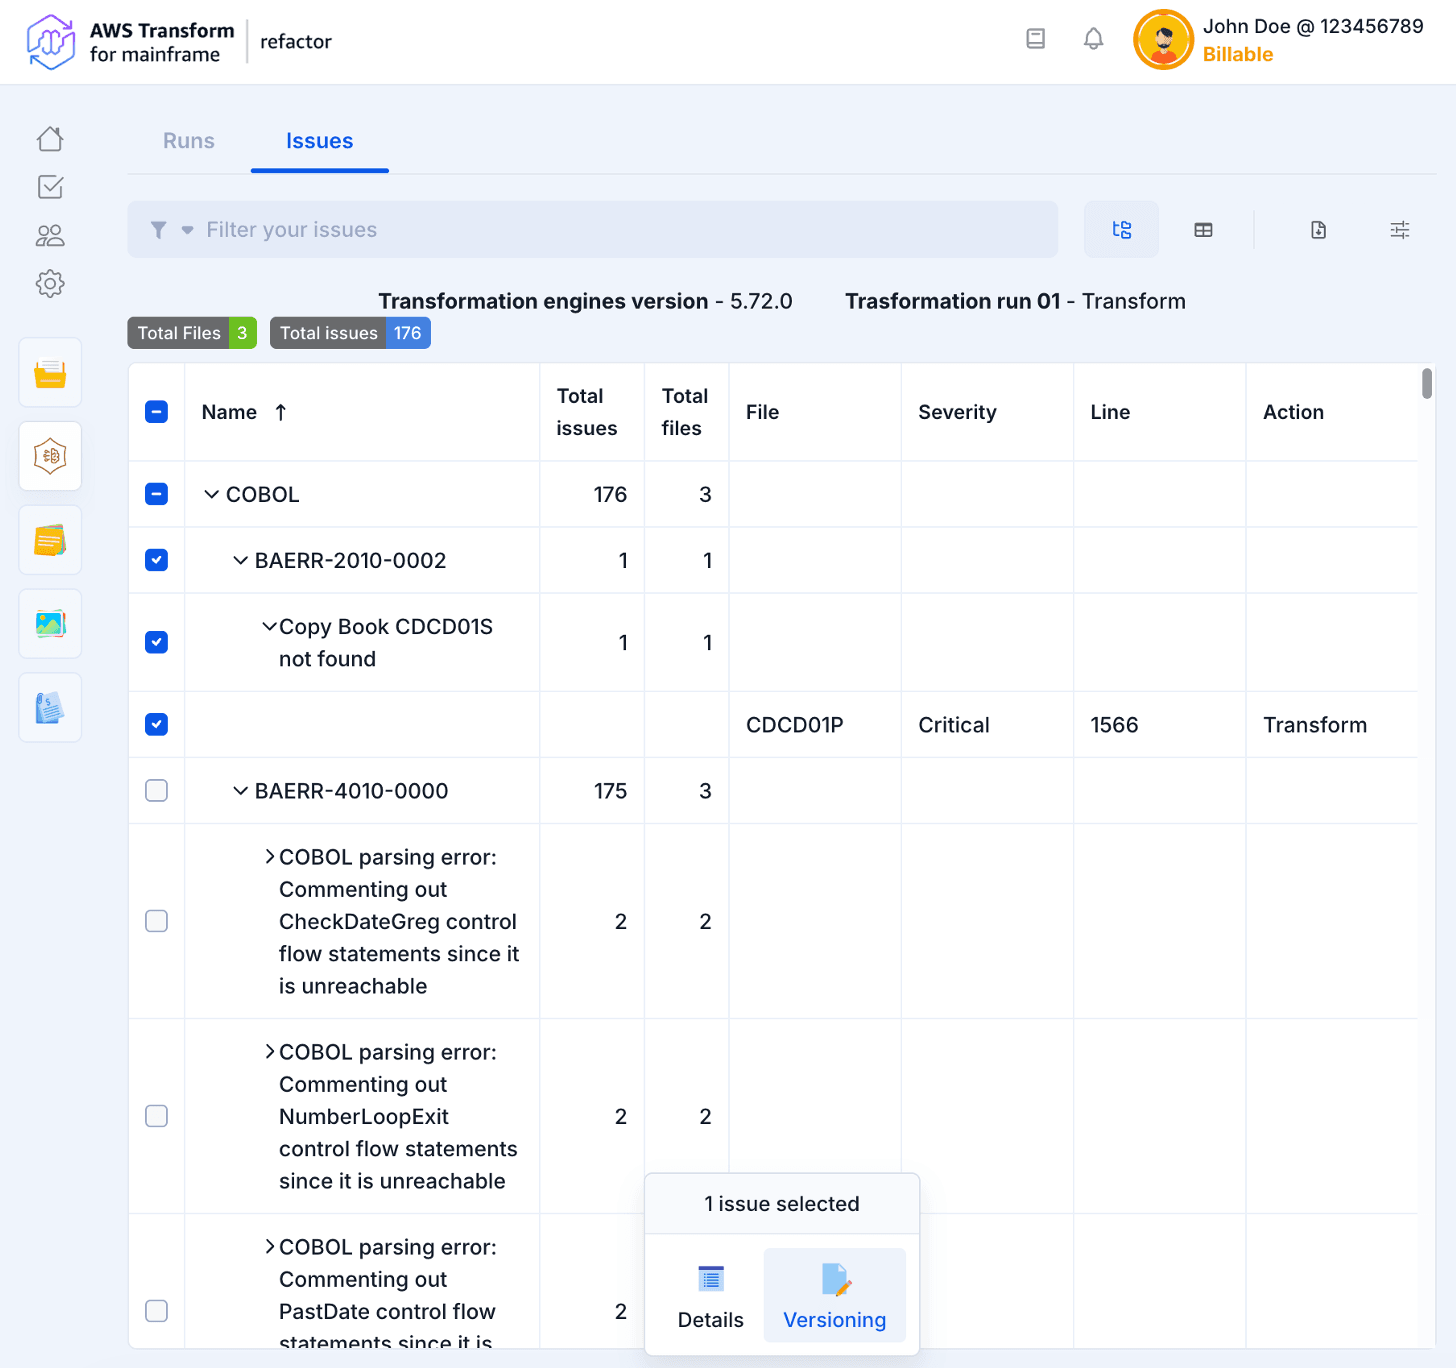
Task: Switch to tree view layout icon
Action: (x=1121, y=230)
